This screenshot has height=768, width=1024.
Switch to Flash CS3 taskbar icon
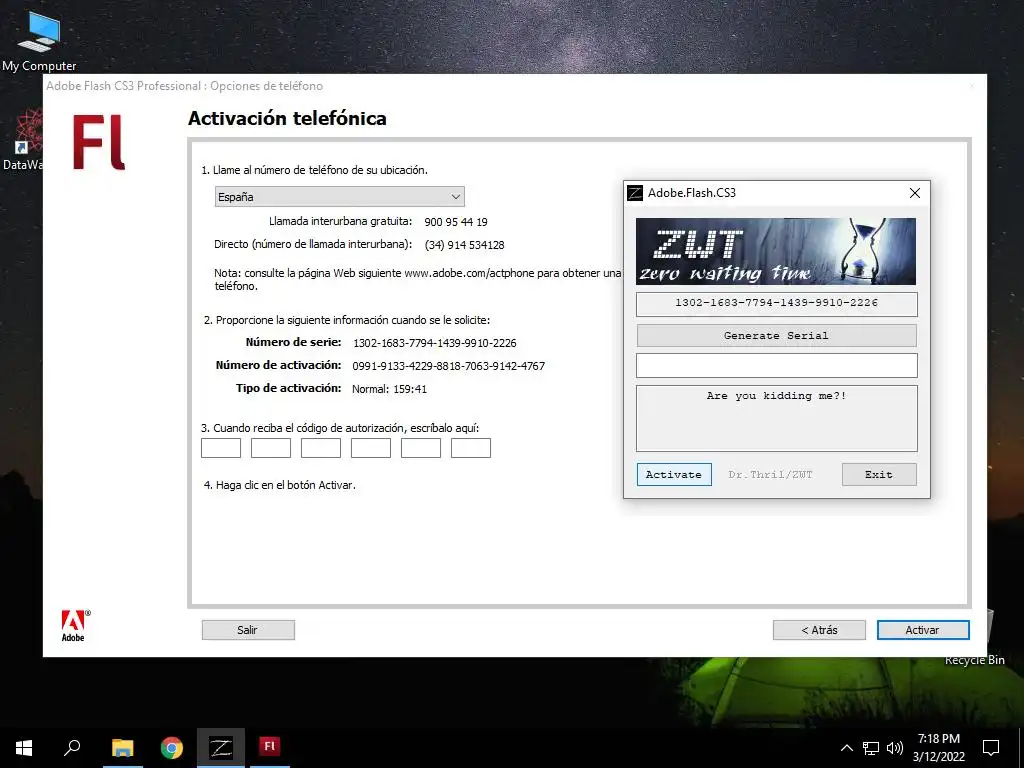tap(269, 748)
